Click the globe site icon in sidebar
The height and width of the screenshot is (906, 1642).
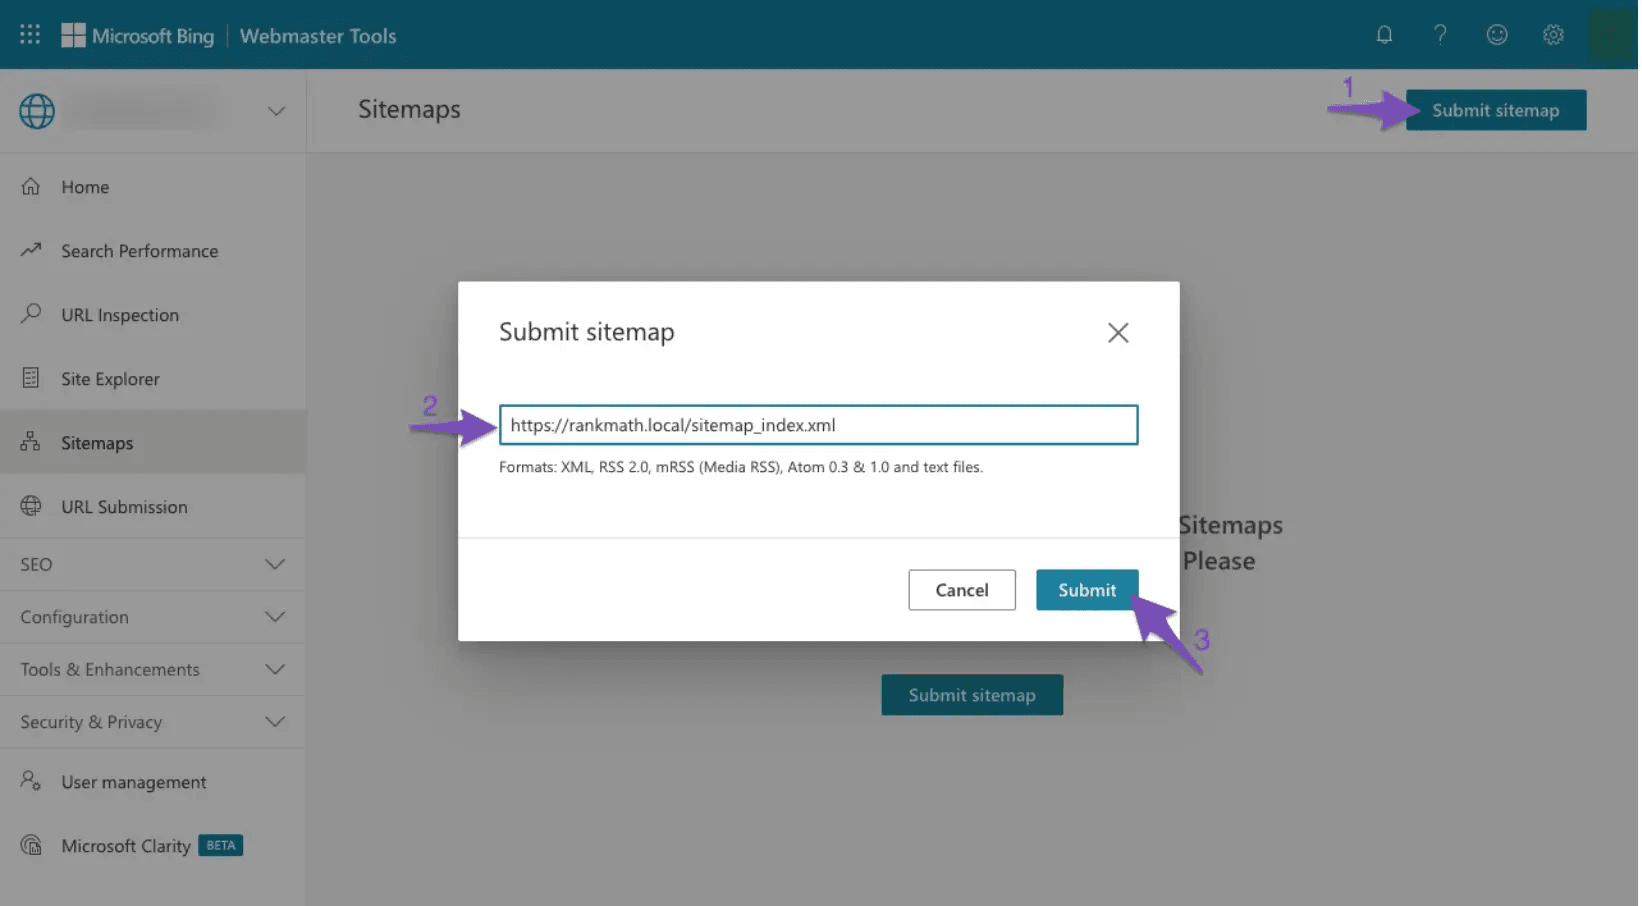click(x=36, y=111)
